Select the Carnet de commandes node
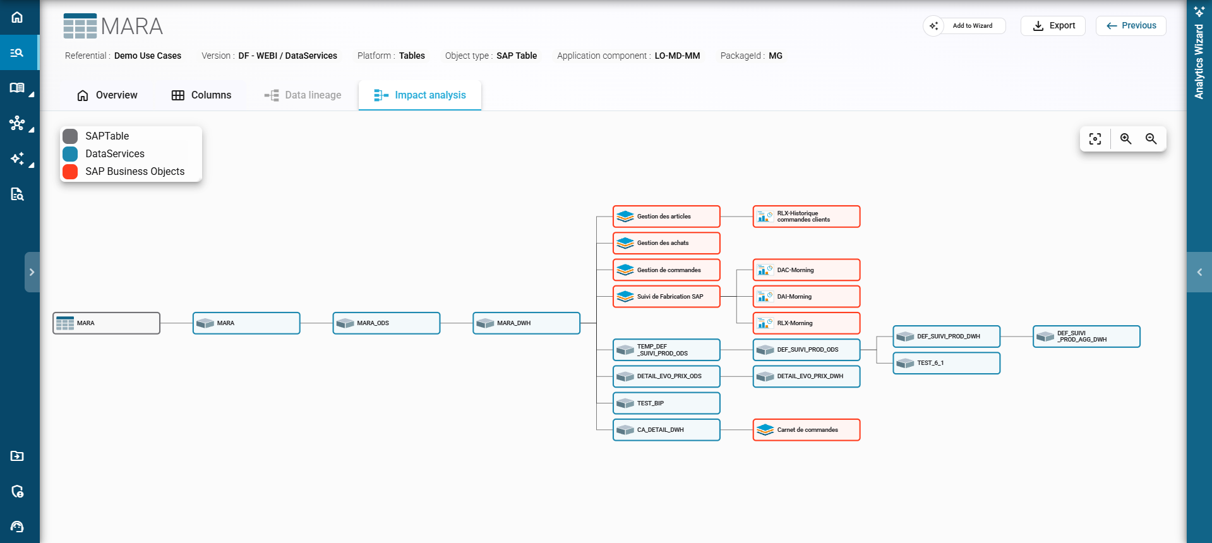The width and height of the screenshot is (1212, 543). tap(806, 430)
